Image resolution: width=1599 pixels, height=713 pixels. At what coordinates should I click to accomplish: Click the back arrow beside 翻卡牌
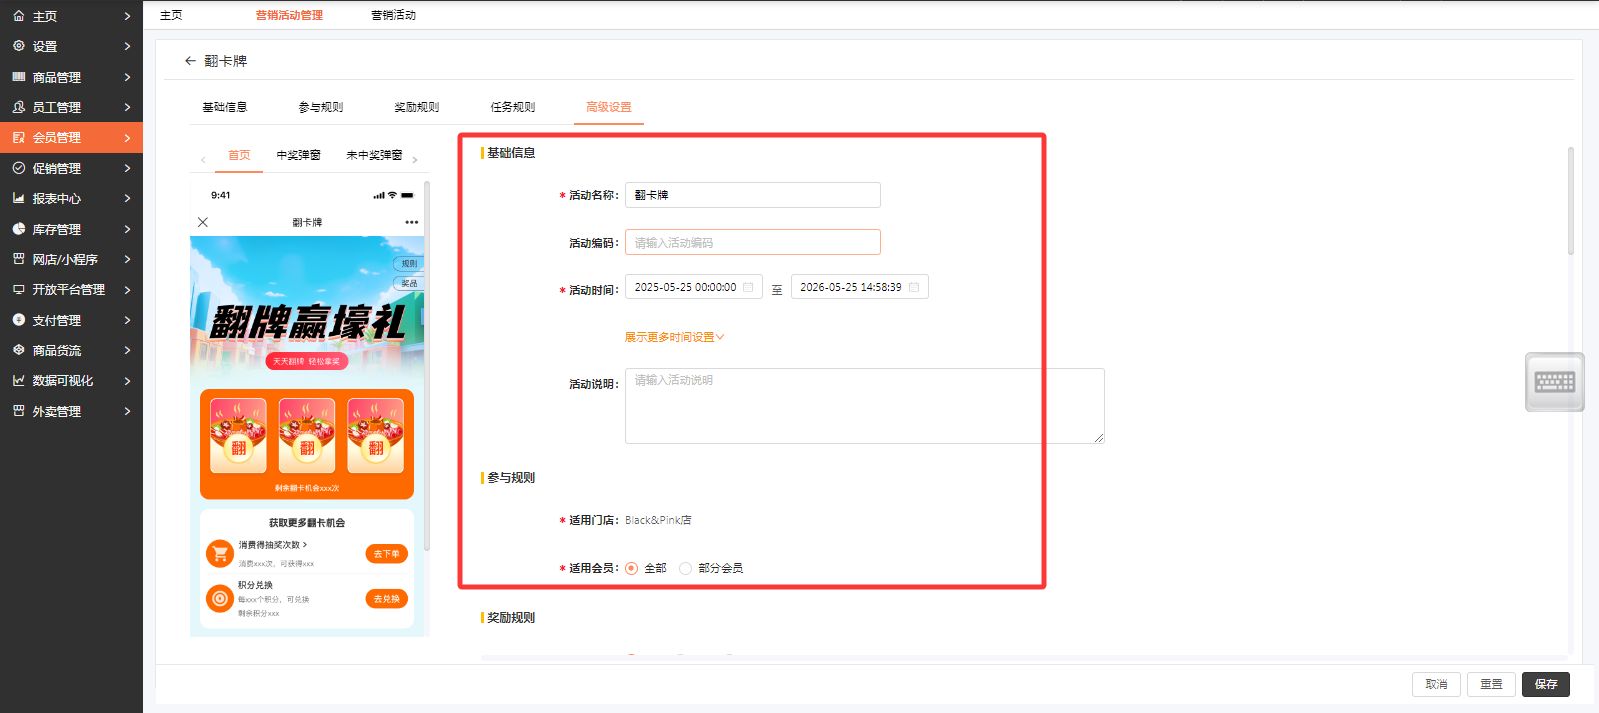tap(190, 61)
